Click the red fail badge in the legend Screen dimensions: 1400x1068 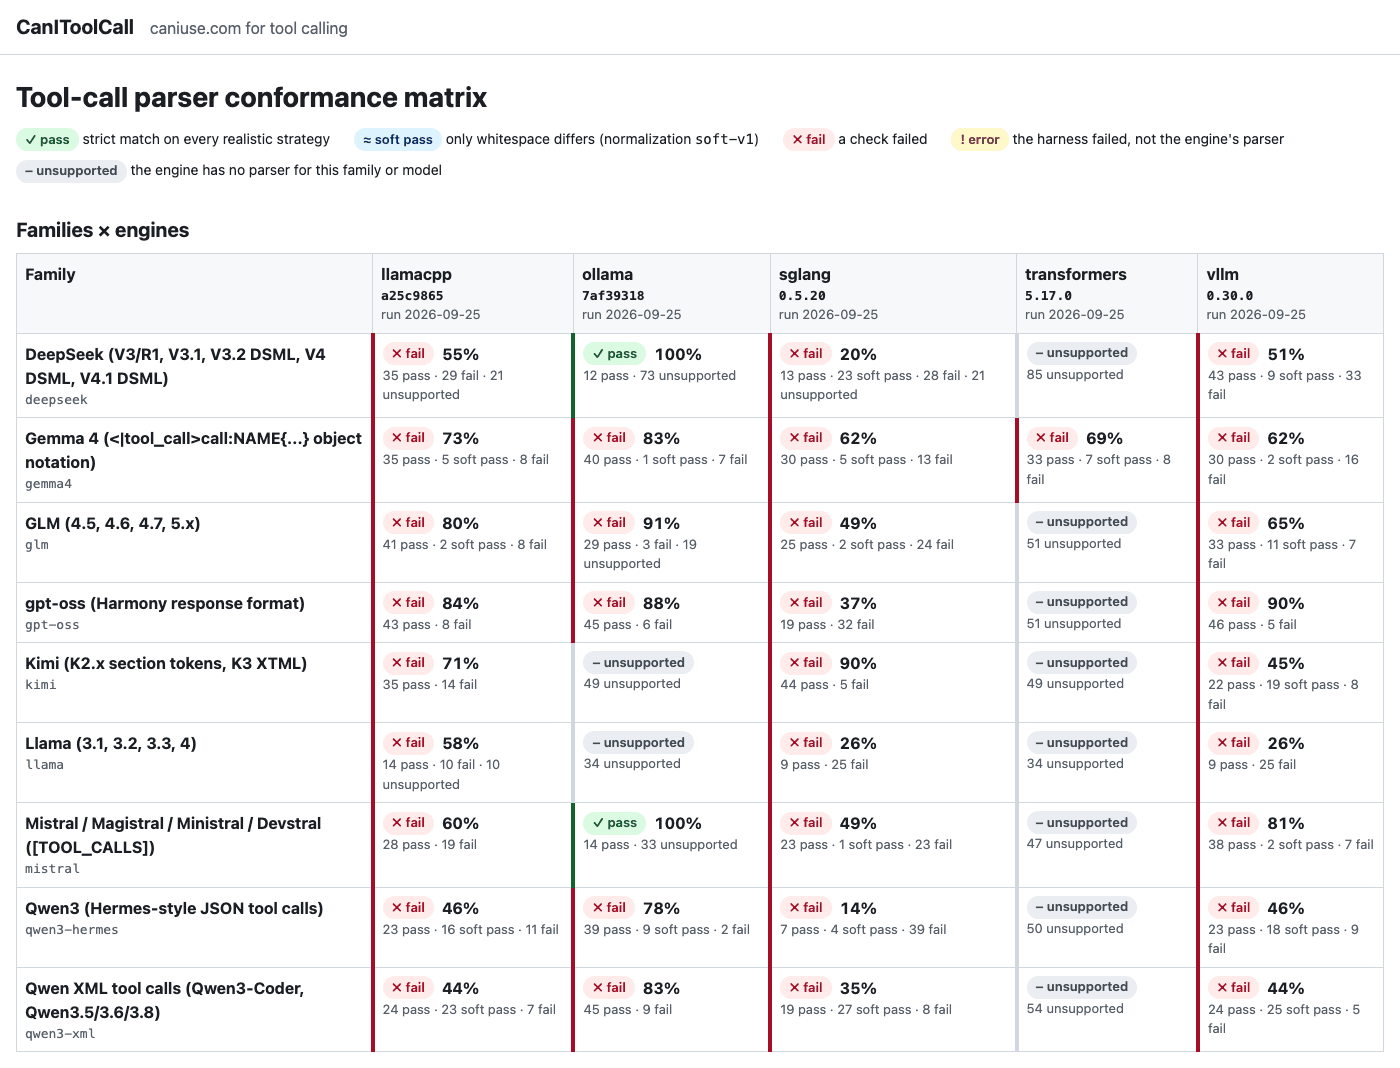[x=808, y=140]
